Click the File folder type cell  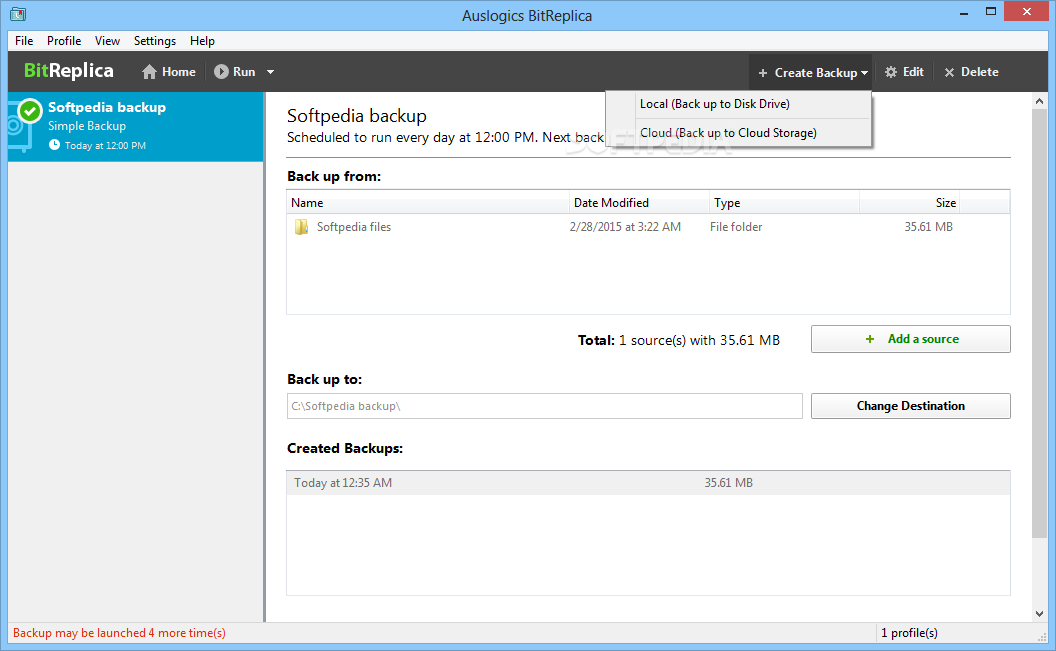coord(736,227)
